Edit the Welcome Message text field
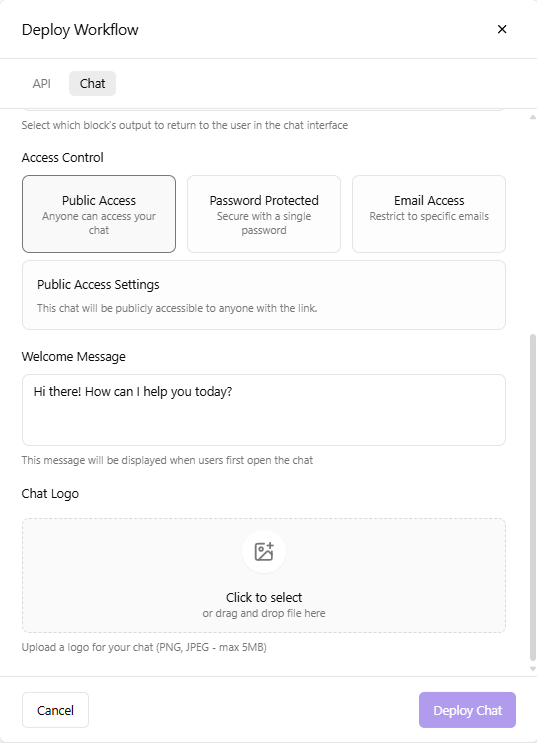Image resolution: width=537 pixels, height=743 pixels. [x=264, y=410]
